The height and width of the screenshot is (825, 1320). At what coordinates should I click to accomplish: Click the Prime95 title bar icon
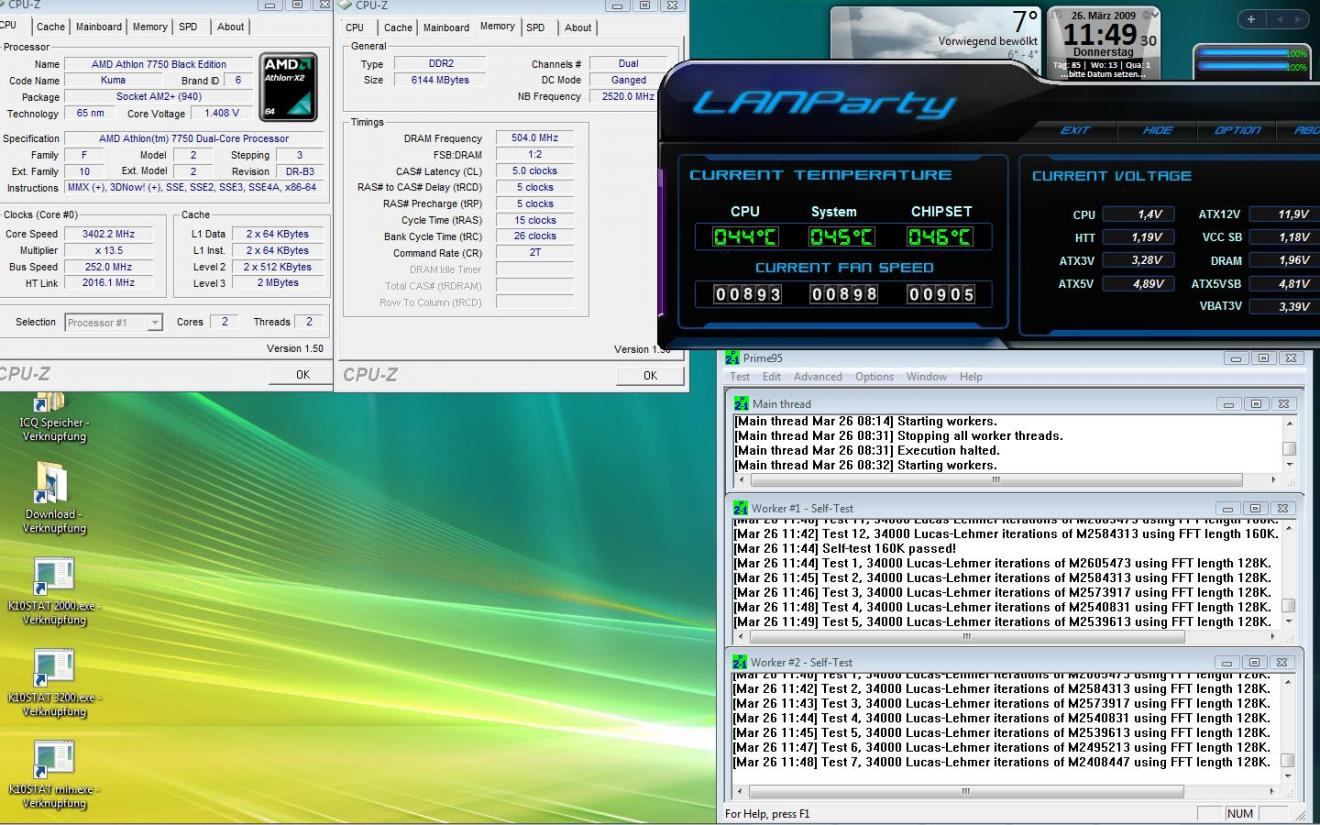pyautogui.click(x=732, y=358)
